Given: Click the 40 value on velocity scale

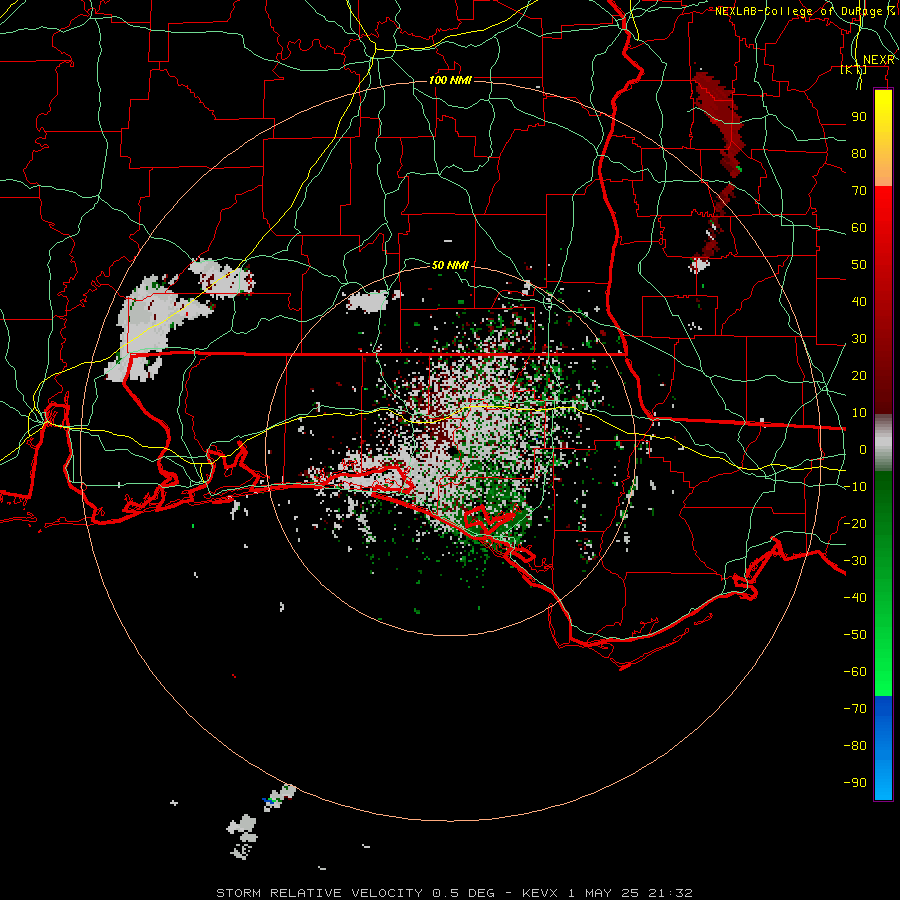Looking at the screenshot, I should pyautogui.click(x=859, y=301).
